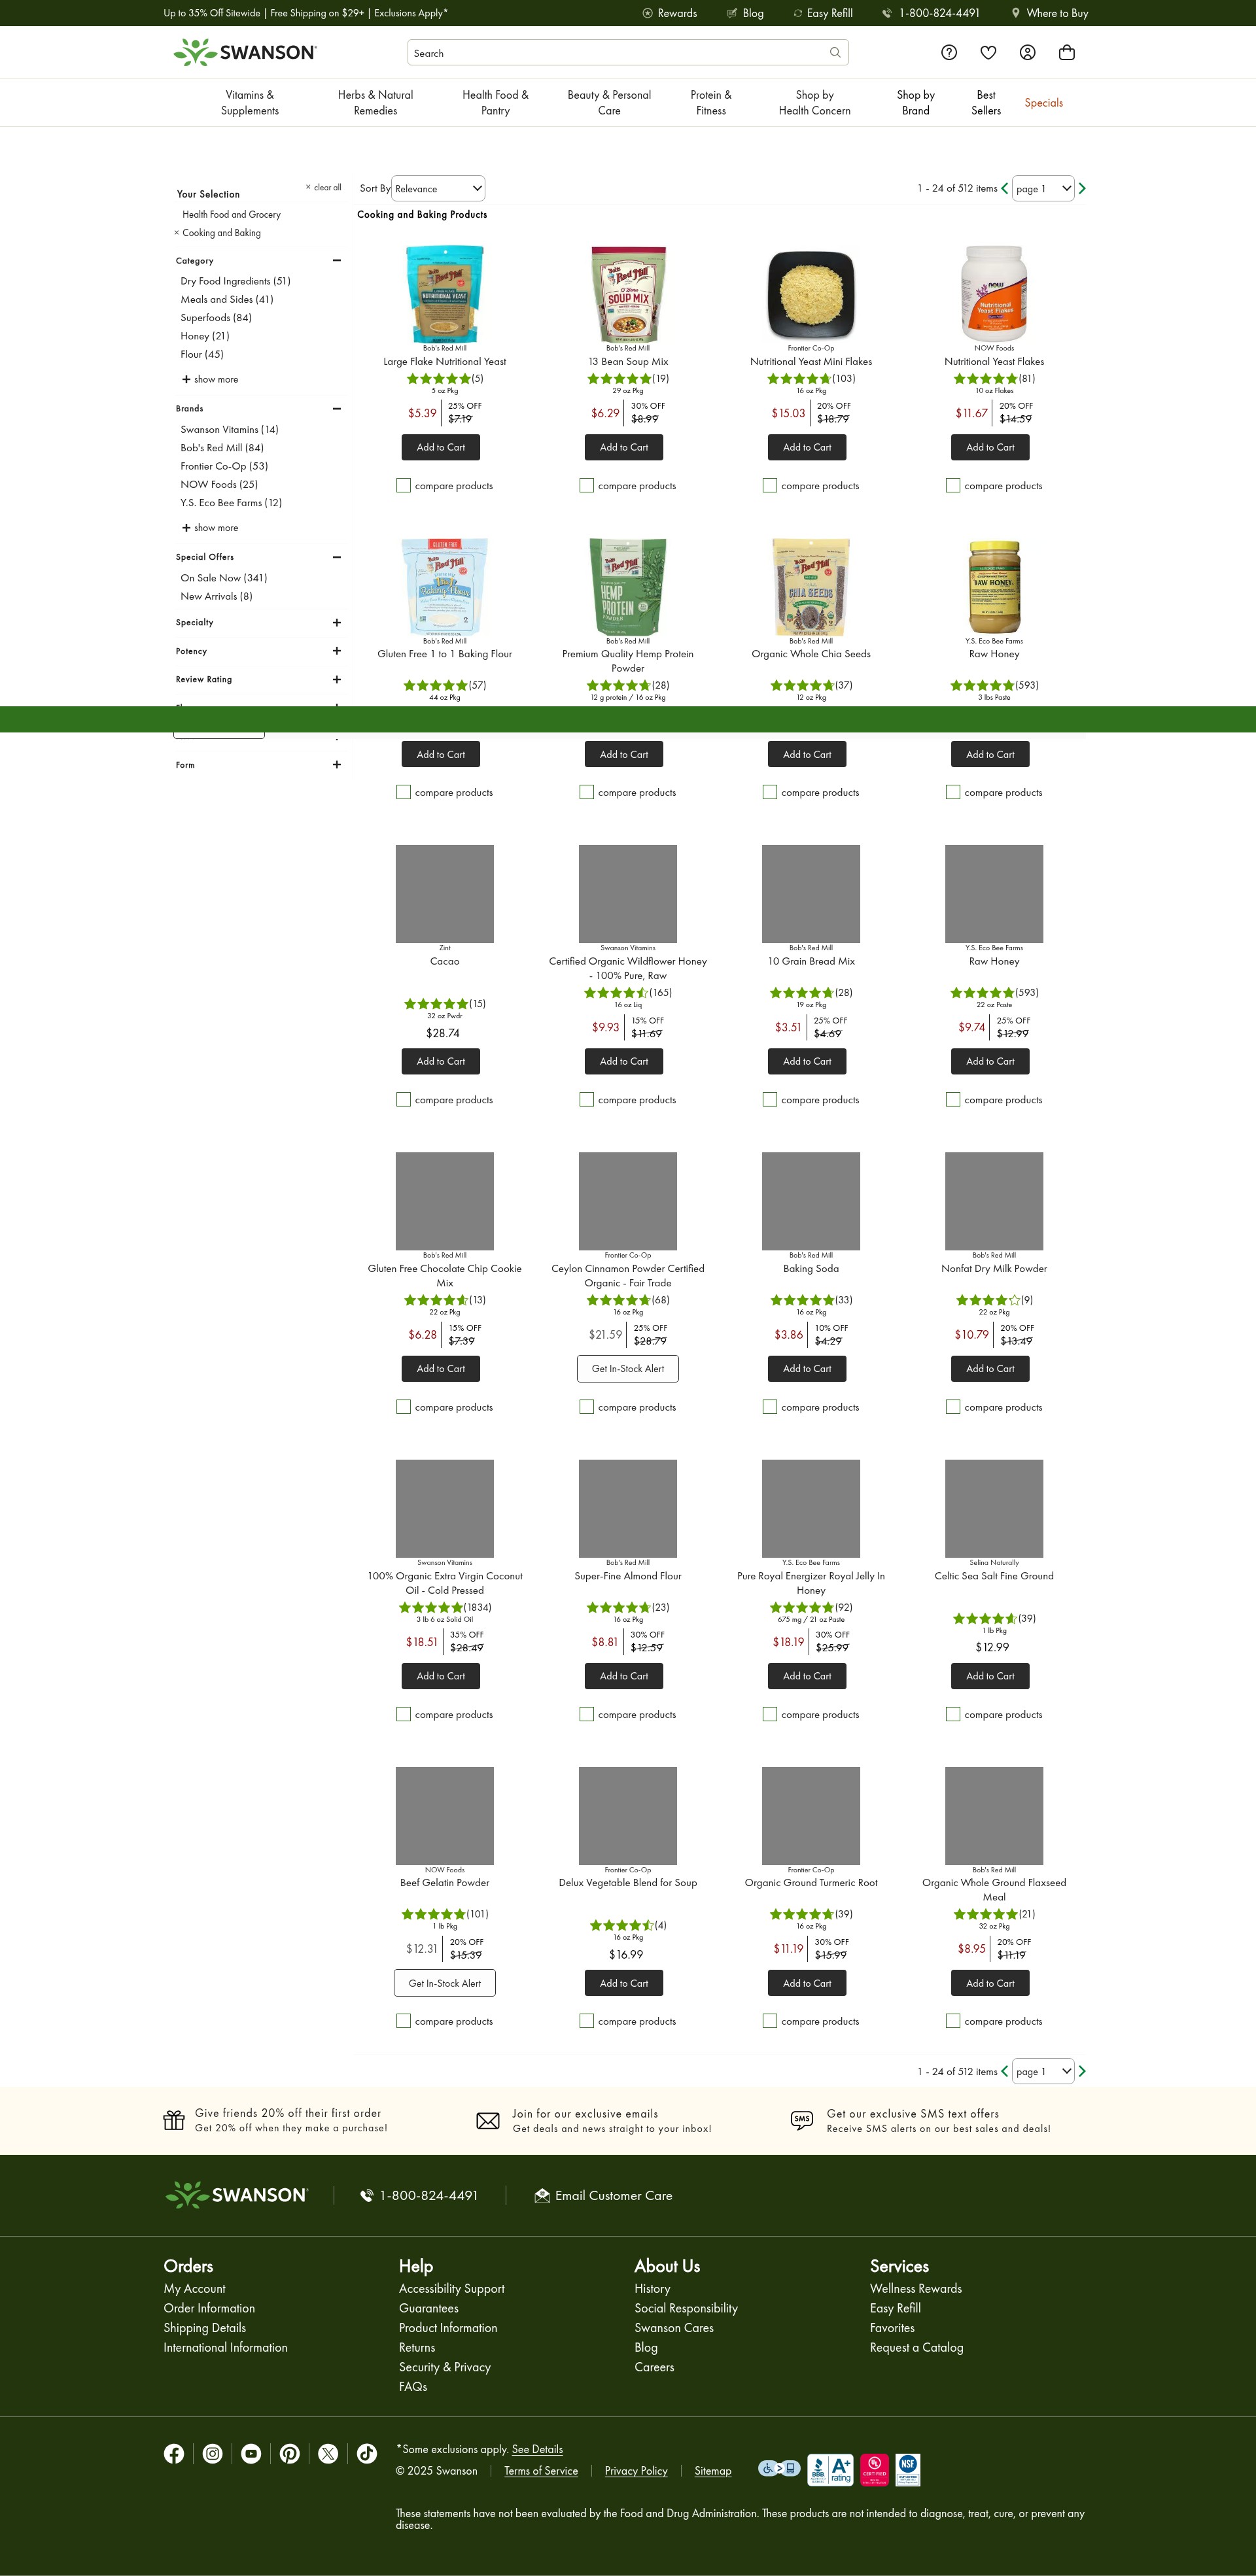Show more categories under Flour

tap(210, 379)
